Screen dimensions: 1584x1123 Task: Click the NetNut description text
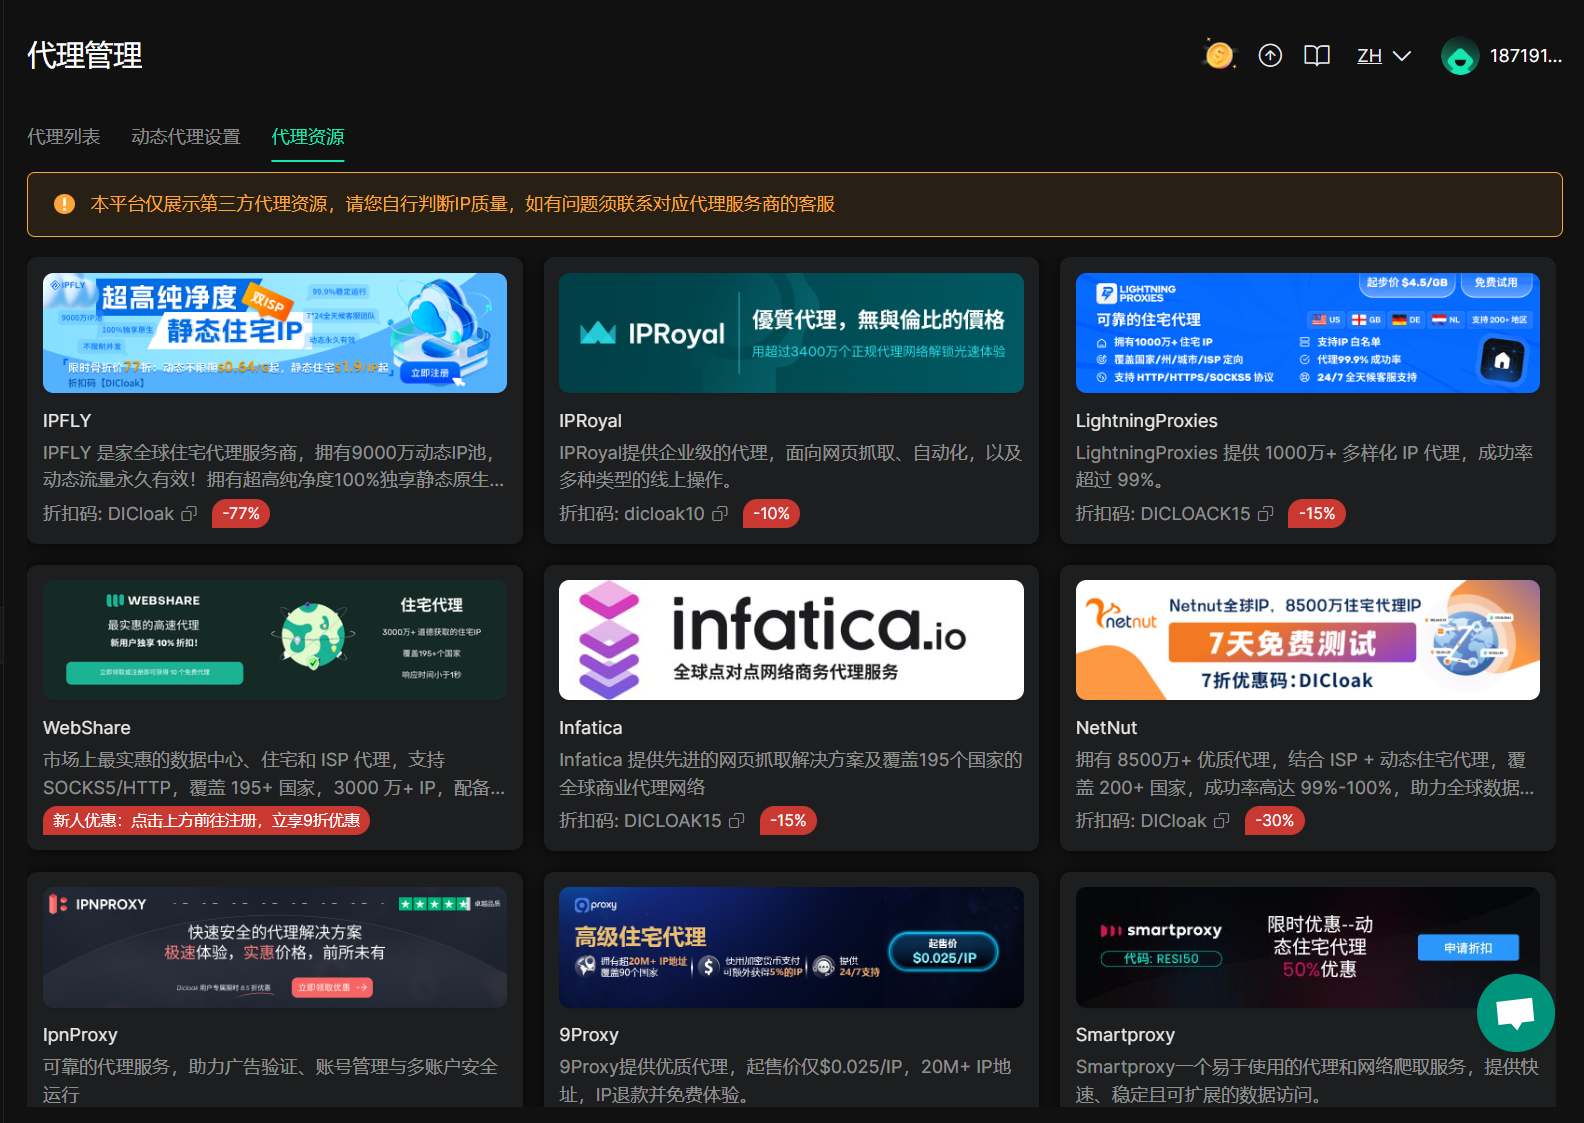1305,774
